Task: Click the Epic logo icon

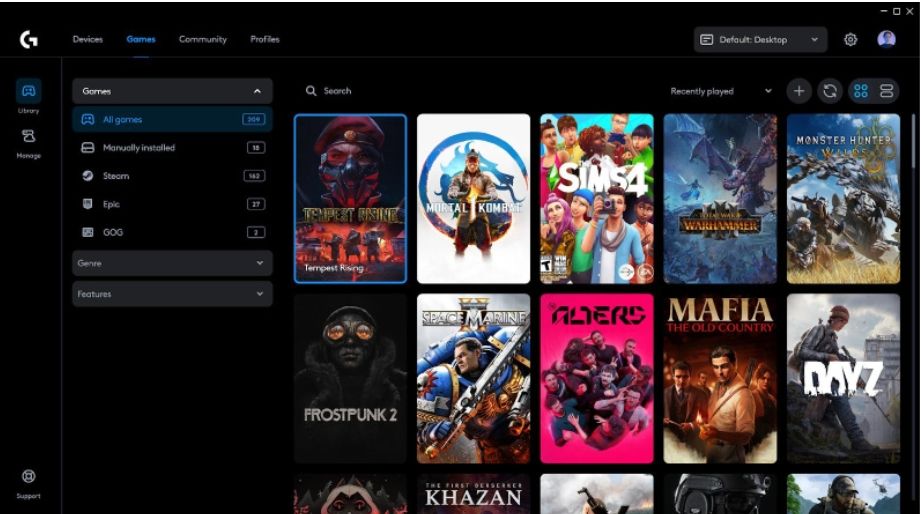Action: point(88,204)
